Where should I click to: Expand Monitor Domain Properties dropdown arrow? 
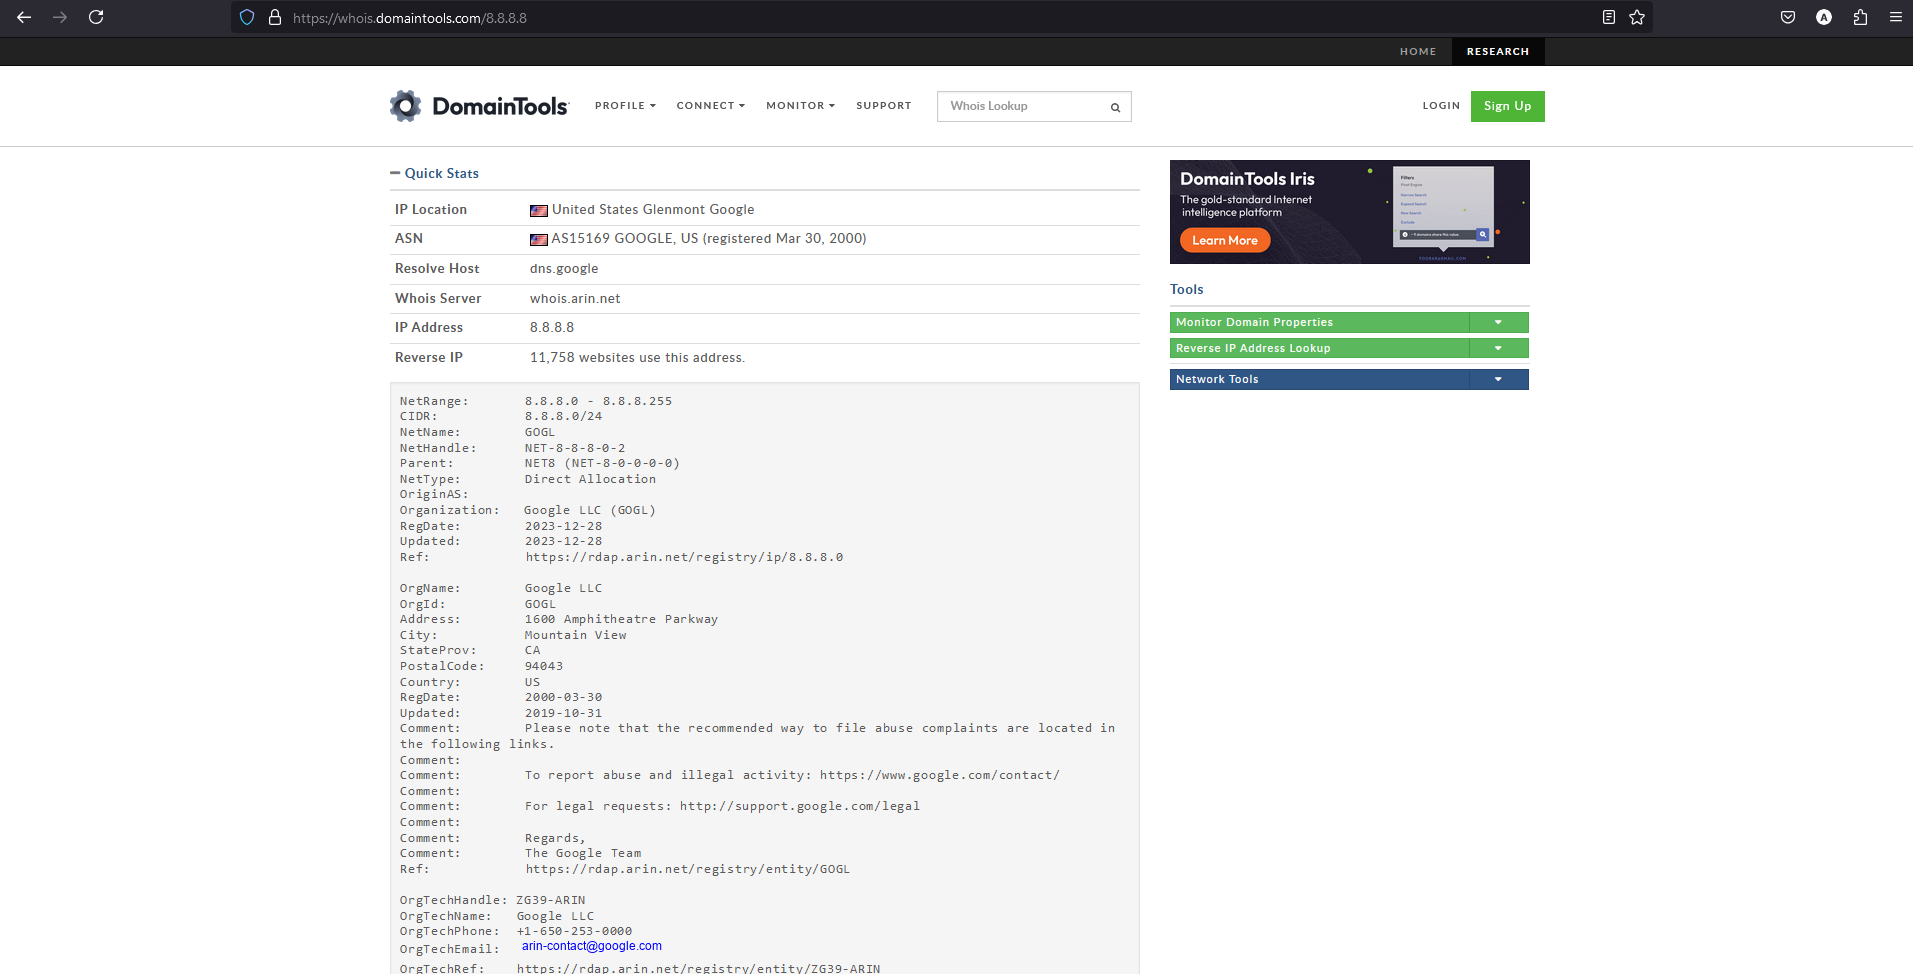(x=1498, y=322)
